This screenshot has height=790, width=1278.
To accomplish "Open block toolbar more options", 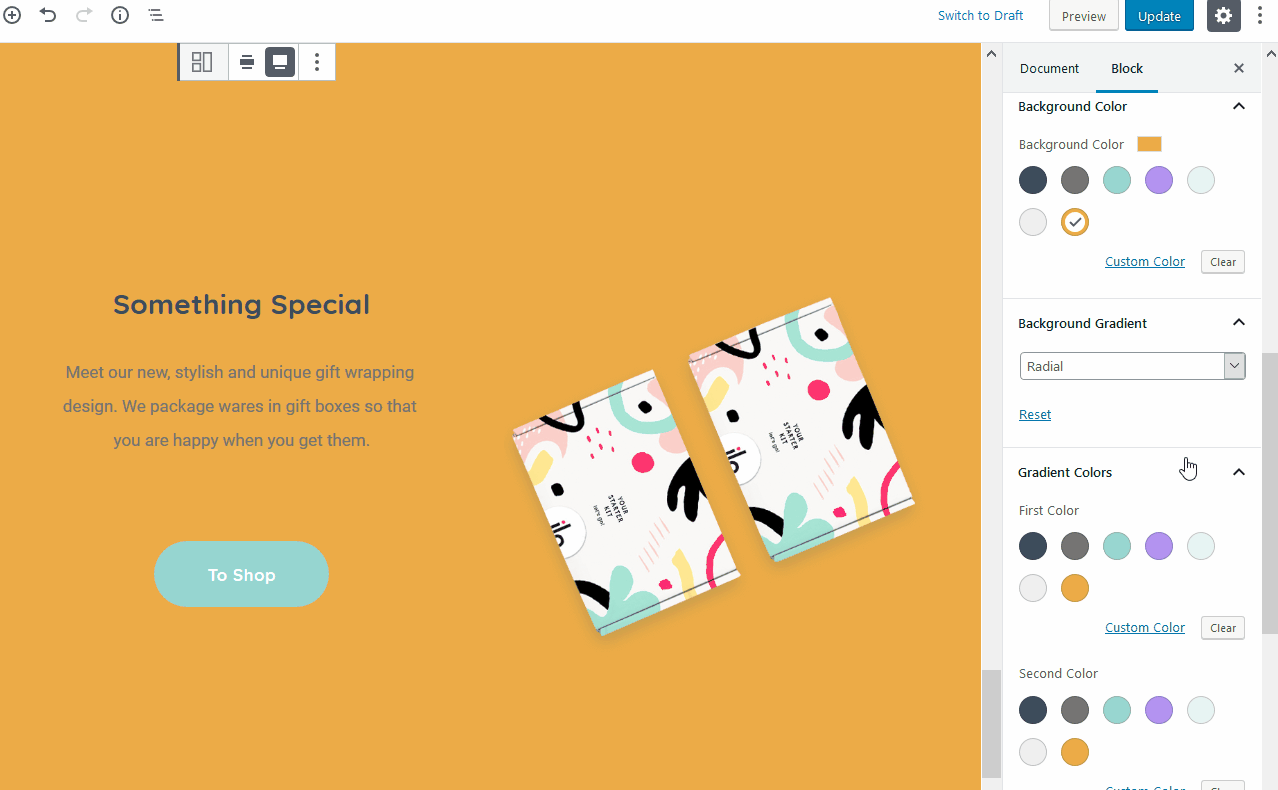I will coord(317,62).
